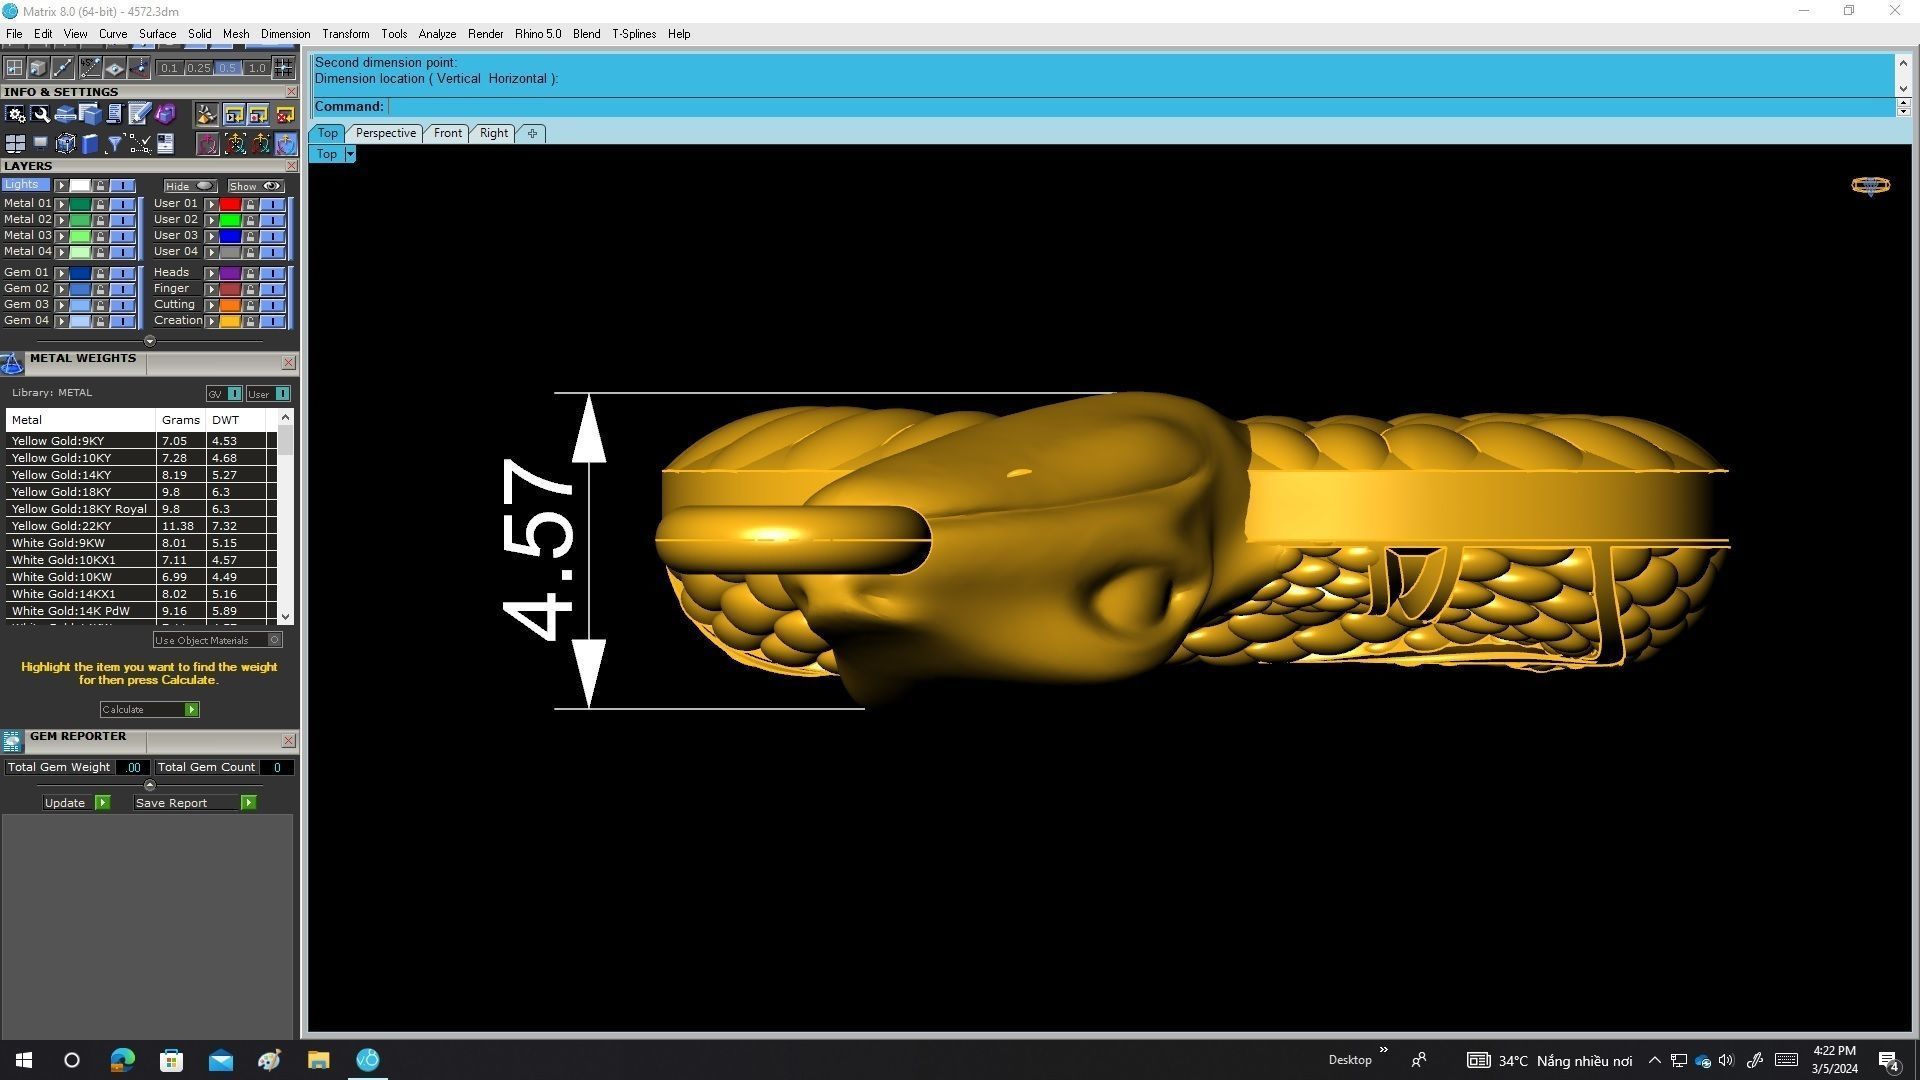This screenshot has height=1080, width=1920.
Task: Open File Explorer from the taskbar
Action: coord(318,1060)
